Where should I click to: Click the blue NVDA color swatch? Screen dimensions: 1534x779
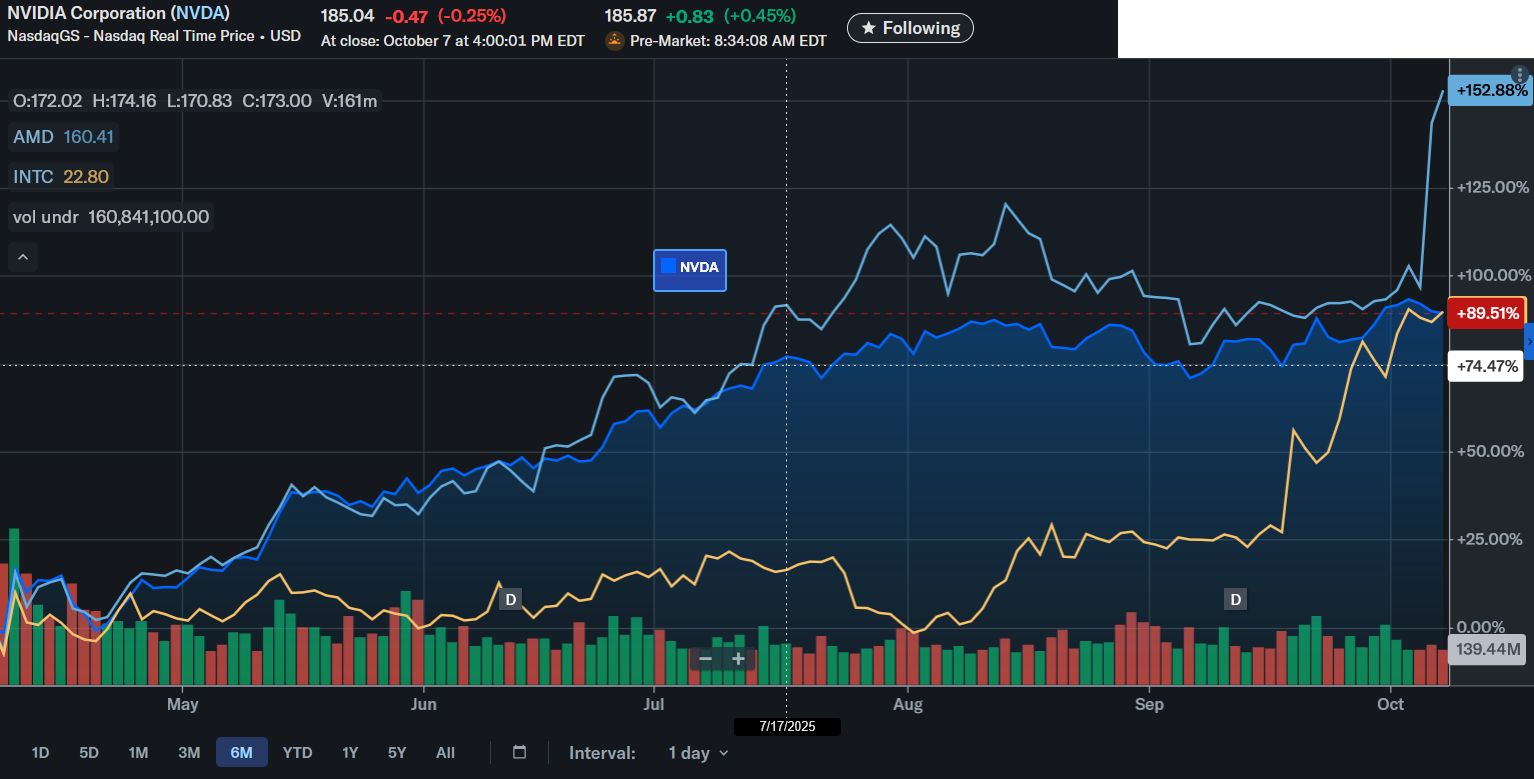pyautogui.click(x=669, y=266)
